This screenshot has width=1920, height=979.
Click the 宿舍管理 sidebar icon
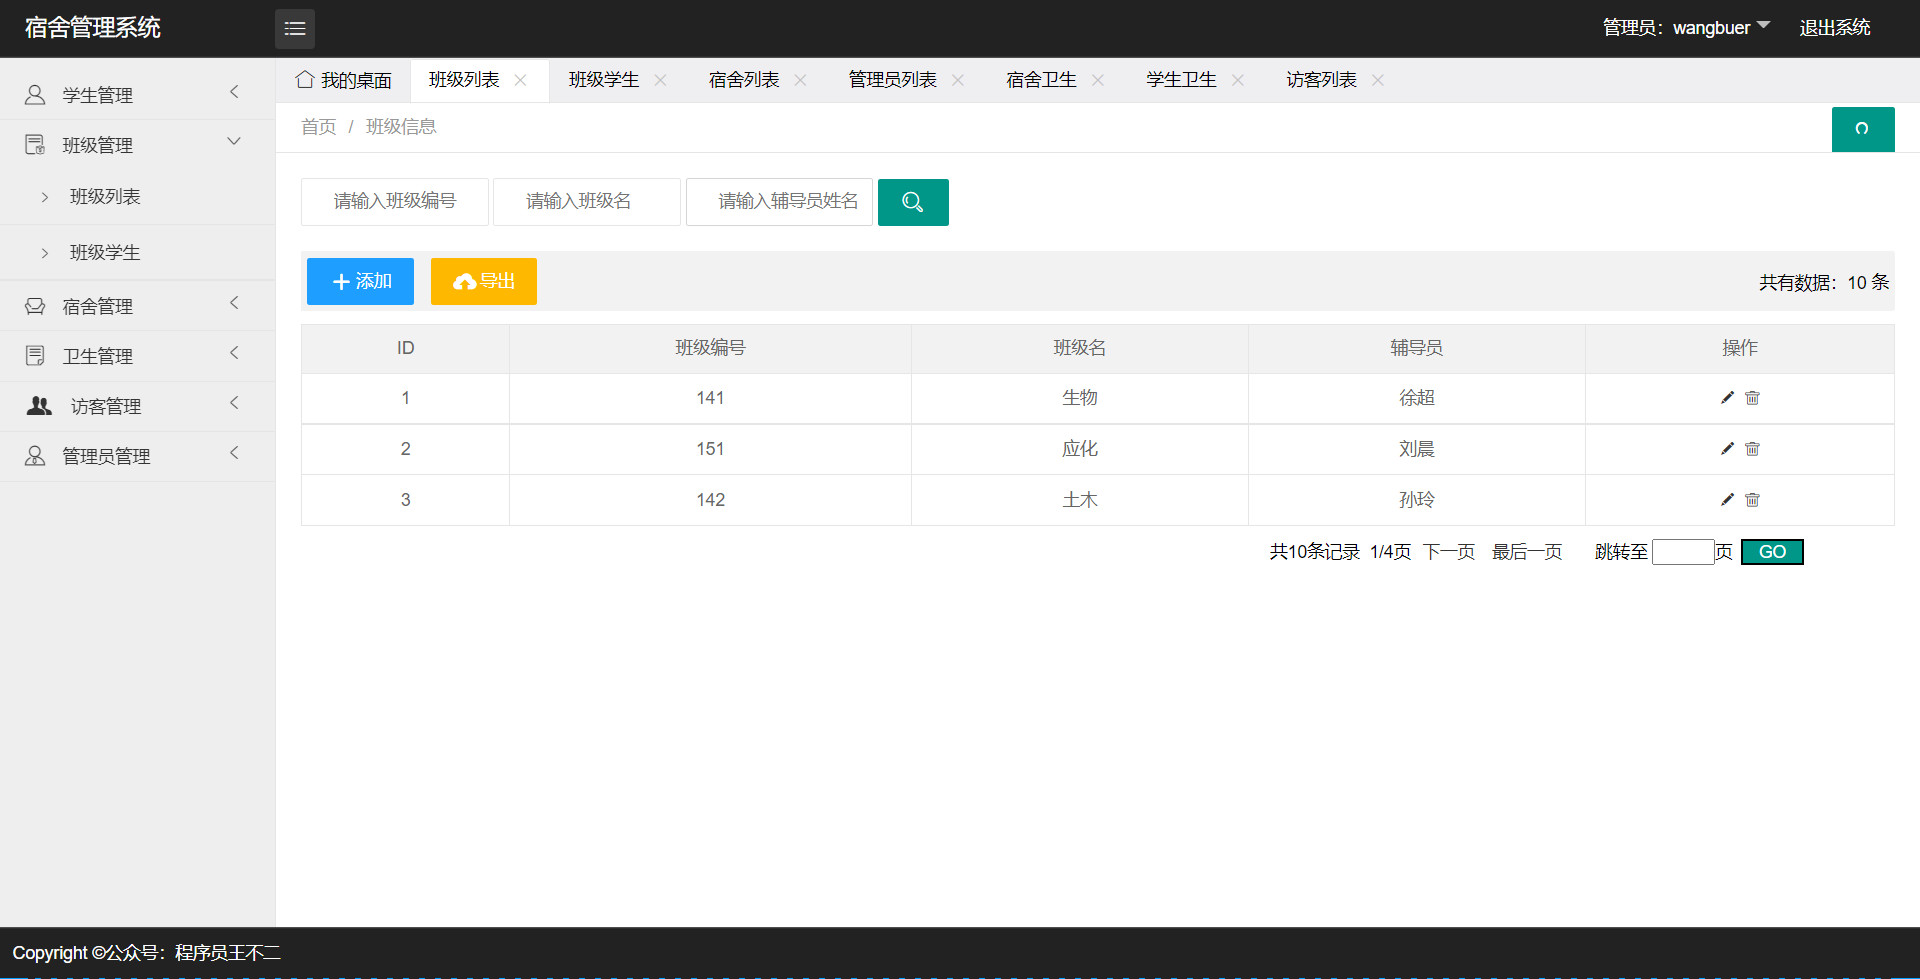click(35, 305)
